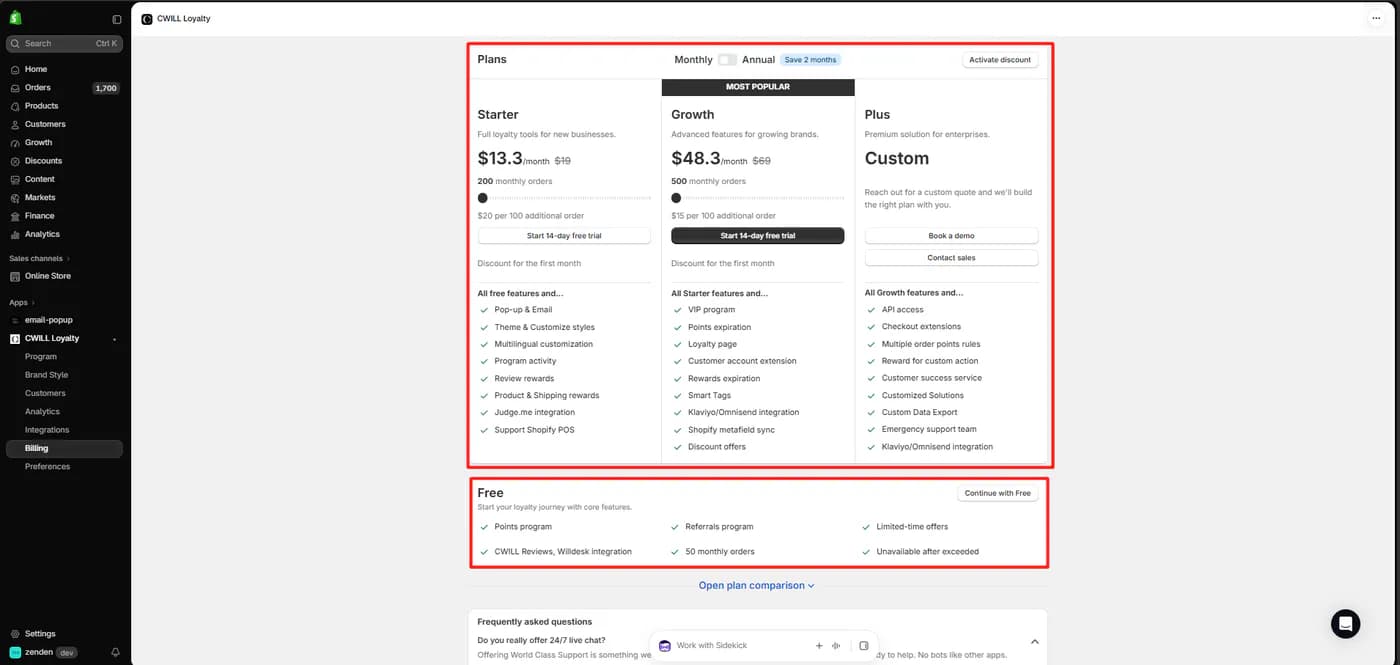
Task: Open Brand Style page
Action: pyautogui.click(x=47, y=375)
